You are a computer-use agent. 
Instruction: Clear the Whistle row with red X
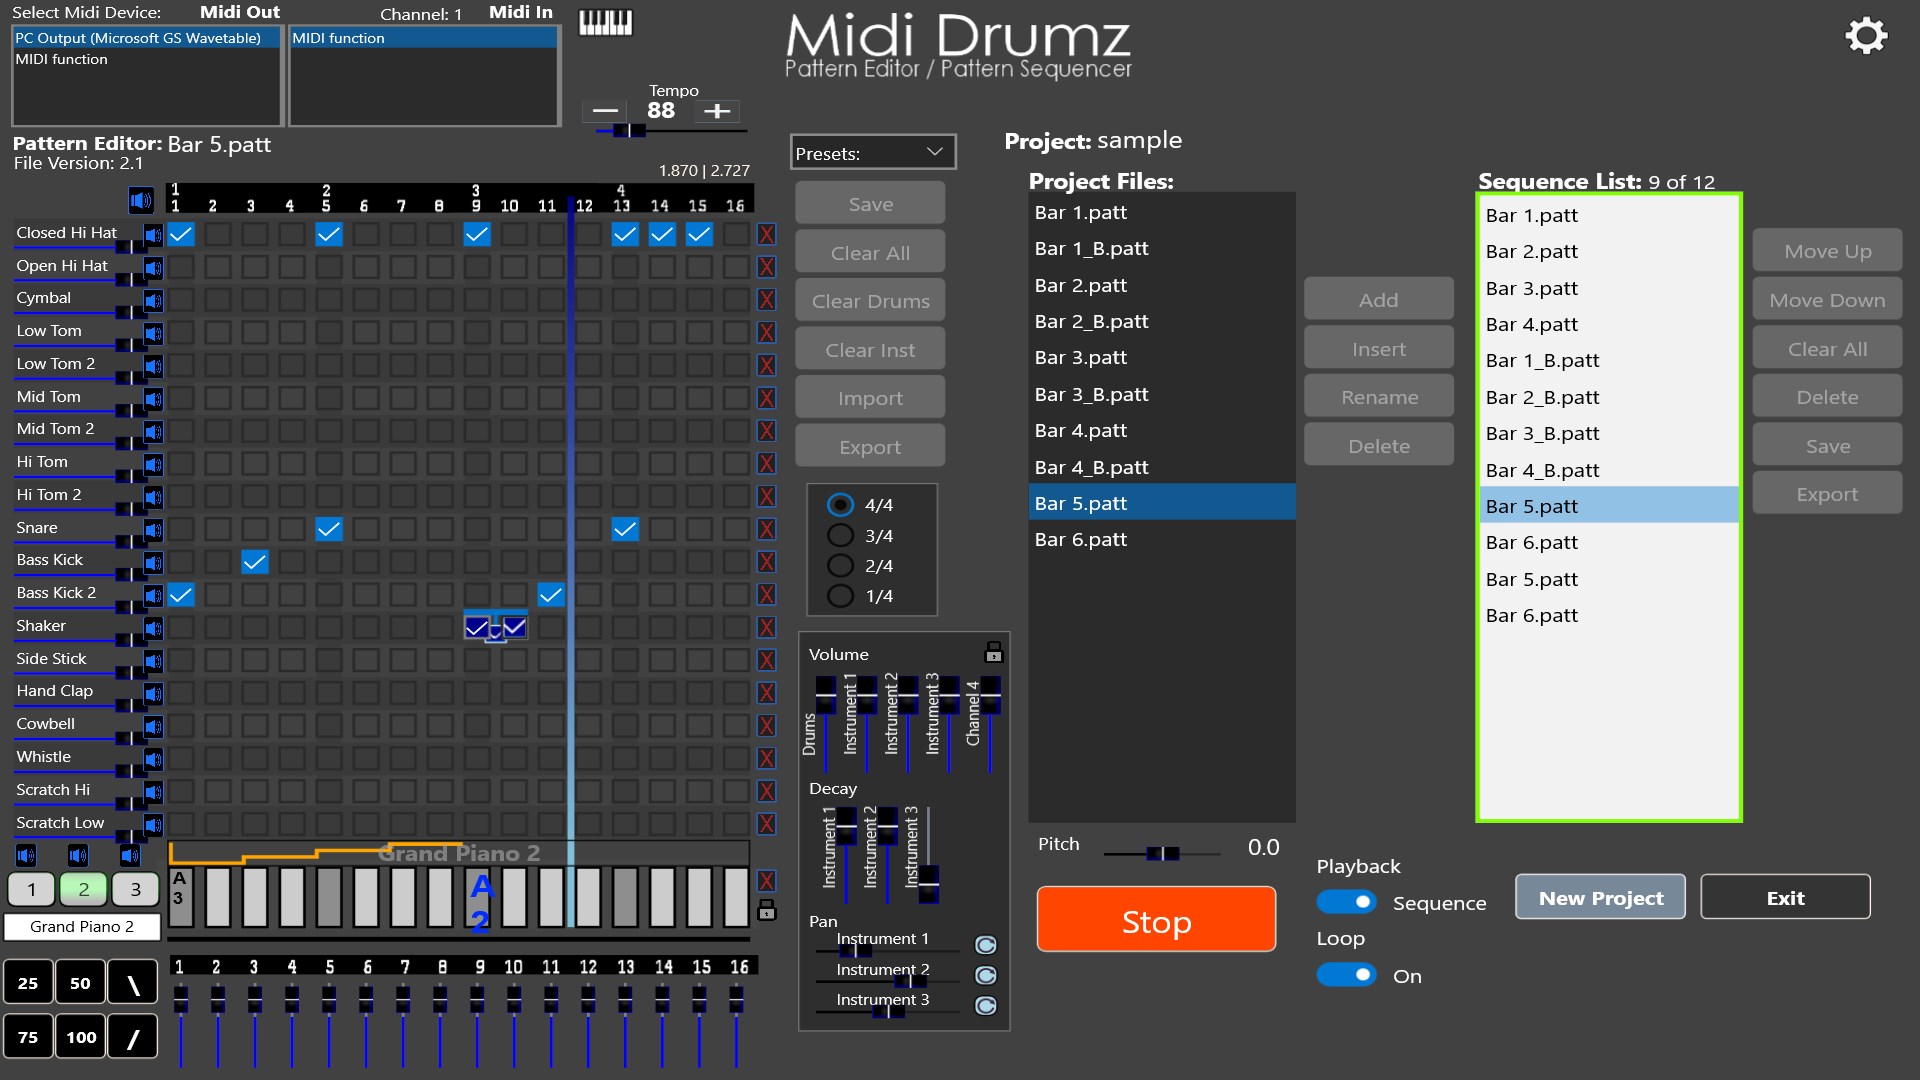click(x=767, y=759)
